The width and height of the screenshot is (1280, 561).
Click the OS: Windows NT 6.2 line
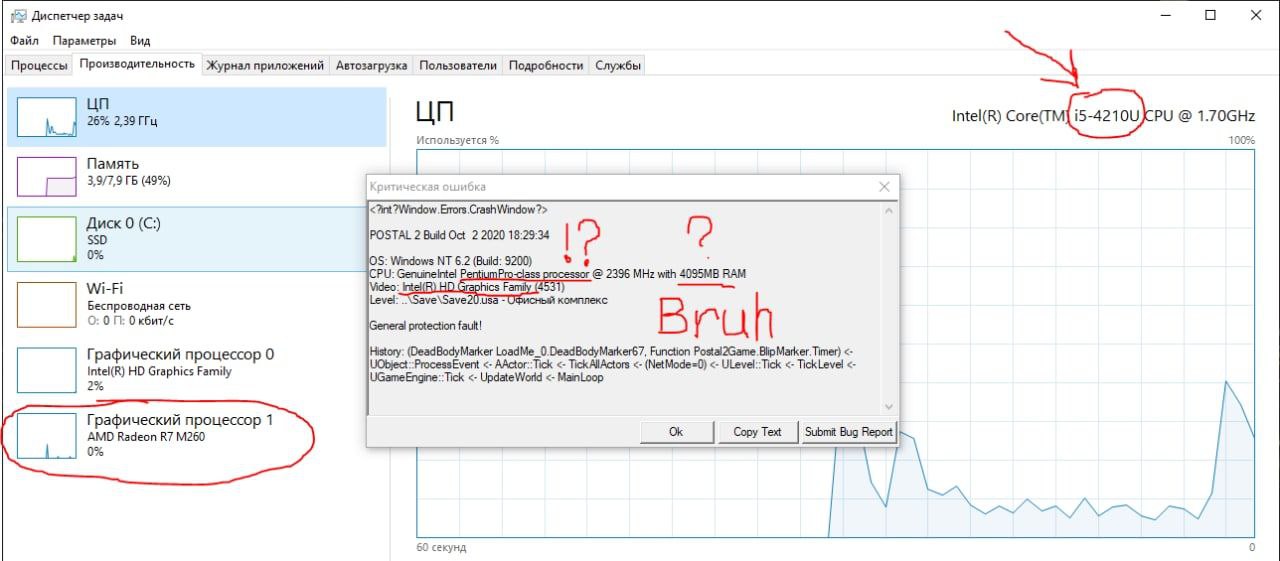pos(450,261)
